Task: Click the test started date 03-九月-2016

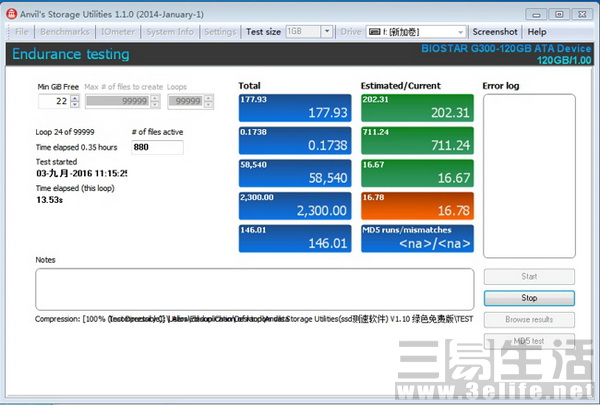Action: pyautogui.click(x=81, y=173)
